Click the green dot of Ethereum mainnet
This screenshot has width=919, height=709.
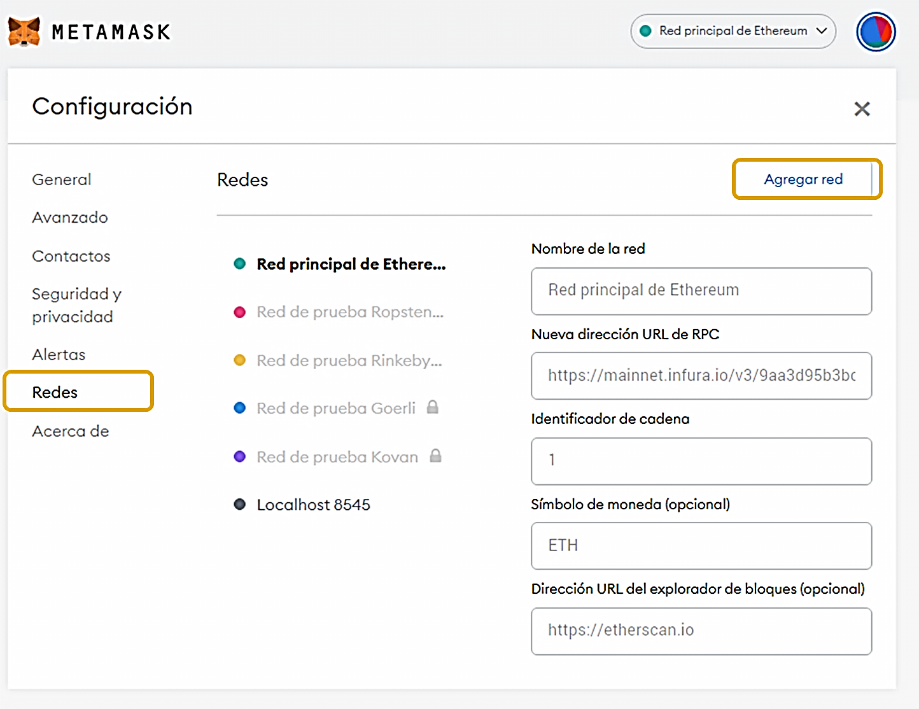[240, 264]
